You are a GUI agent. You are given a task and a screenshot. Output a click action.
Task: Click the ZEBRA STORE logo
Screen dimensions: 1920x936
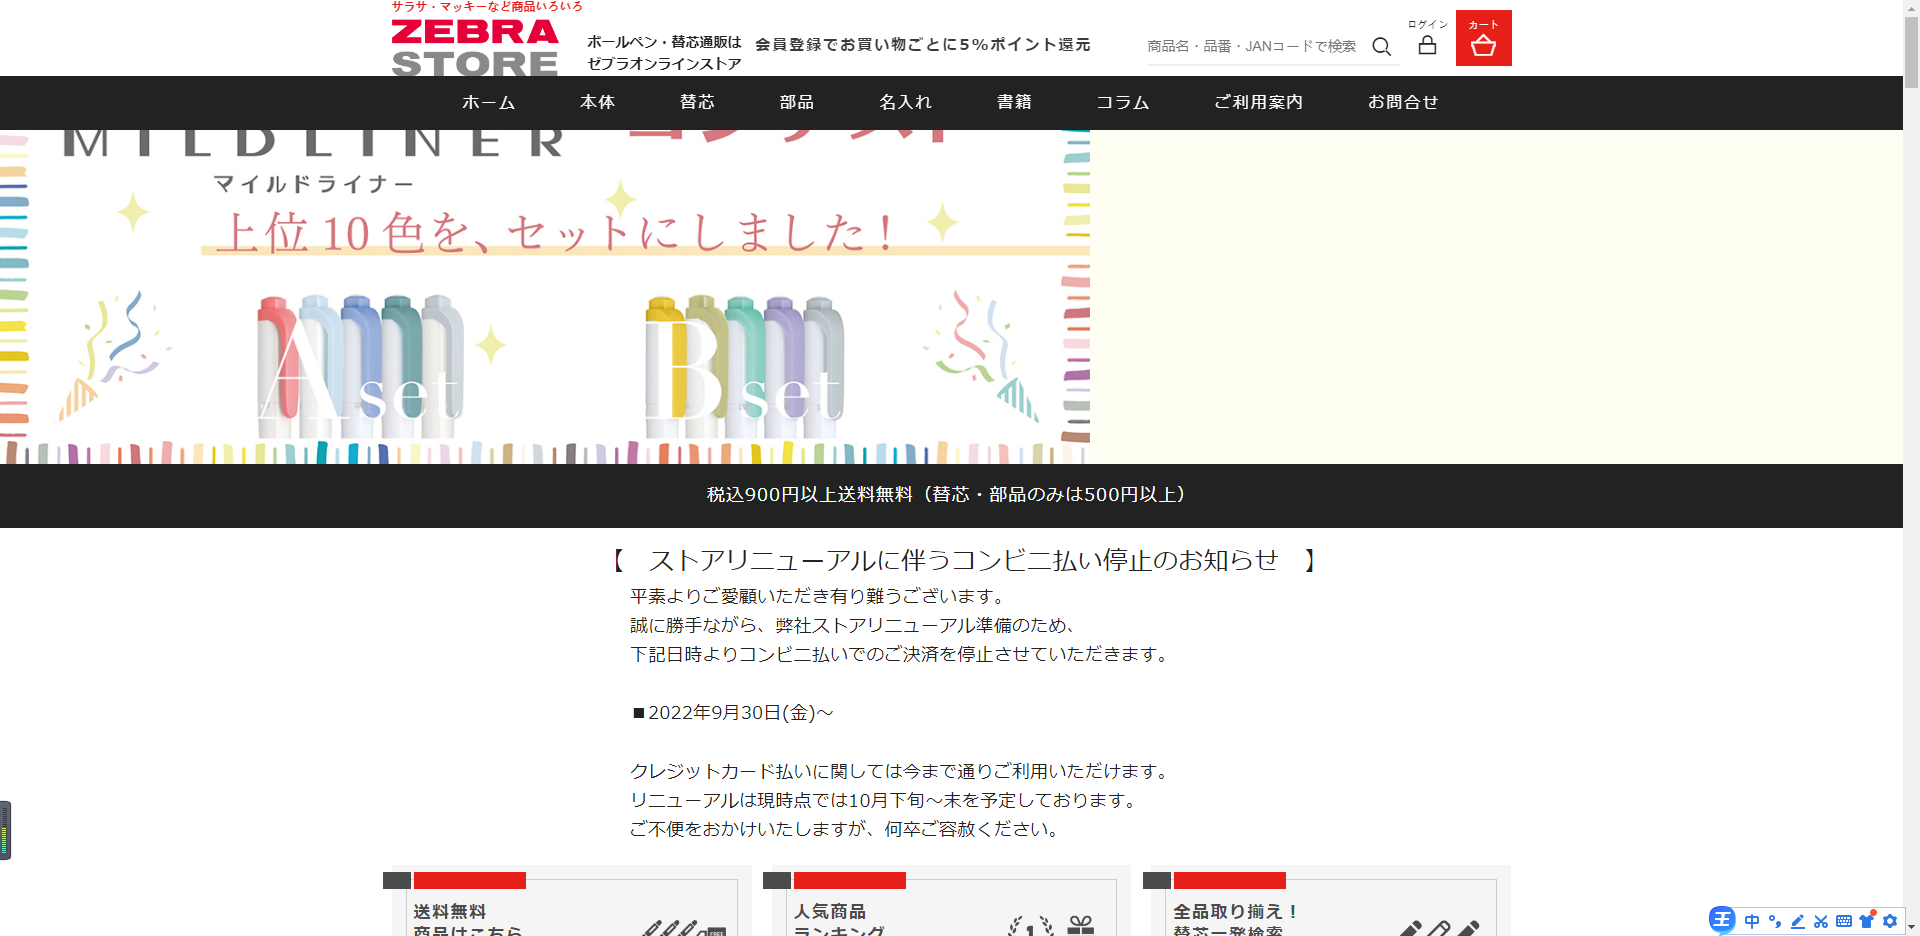pos(475,47)
